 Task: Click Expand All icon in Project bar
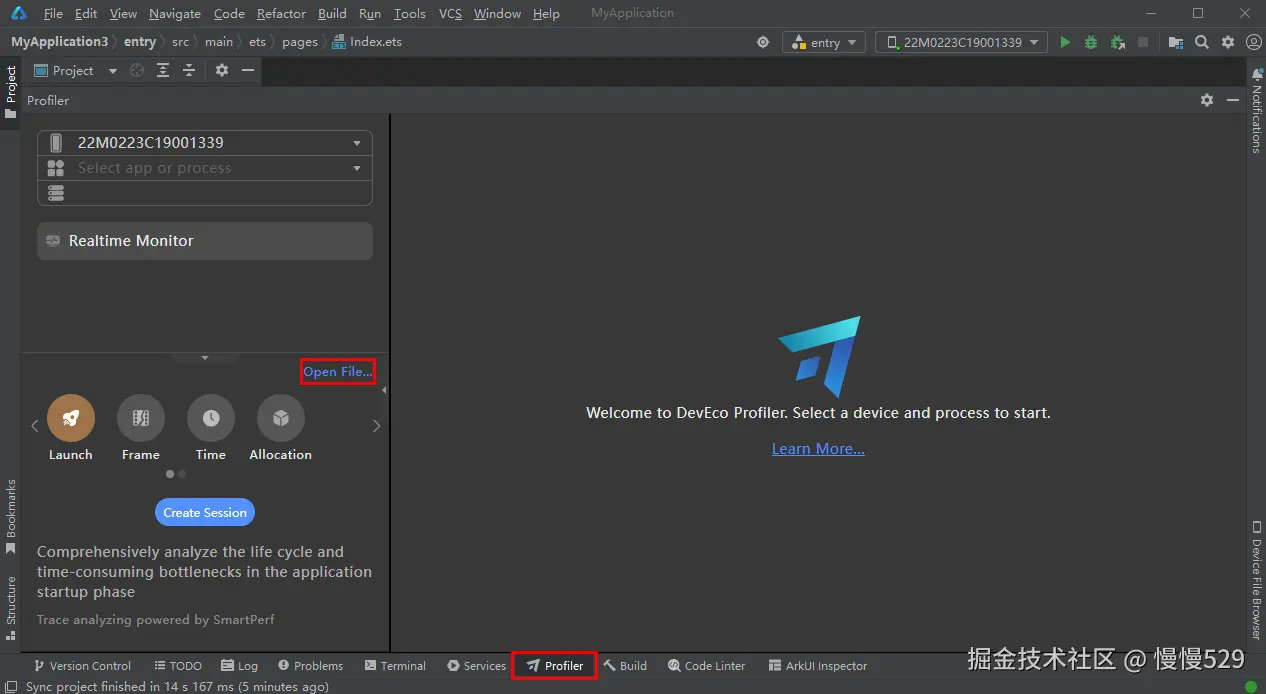[163, 70]
